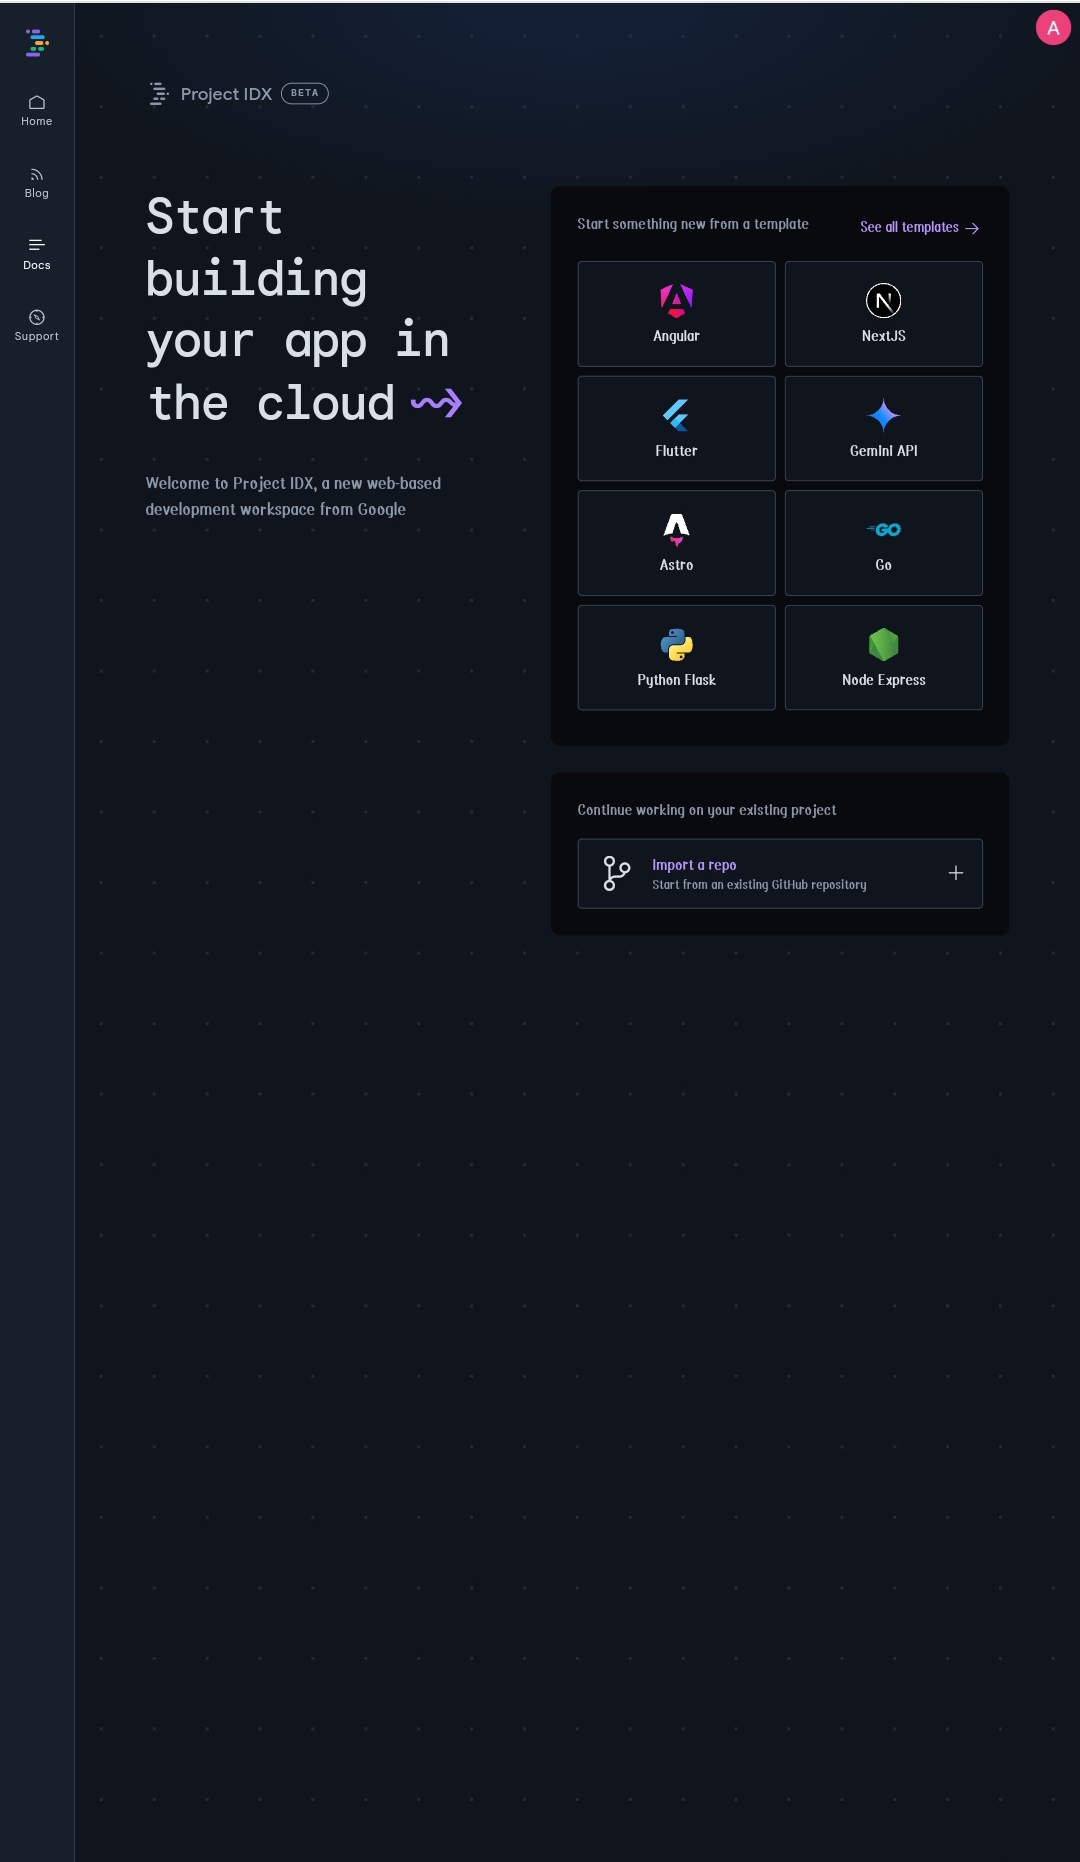
Task: Open the Home page from sidebar
Action: (37, 110)
